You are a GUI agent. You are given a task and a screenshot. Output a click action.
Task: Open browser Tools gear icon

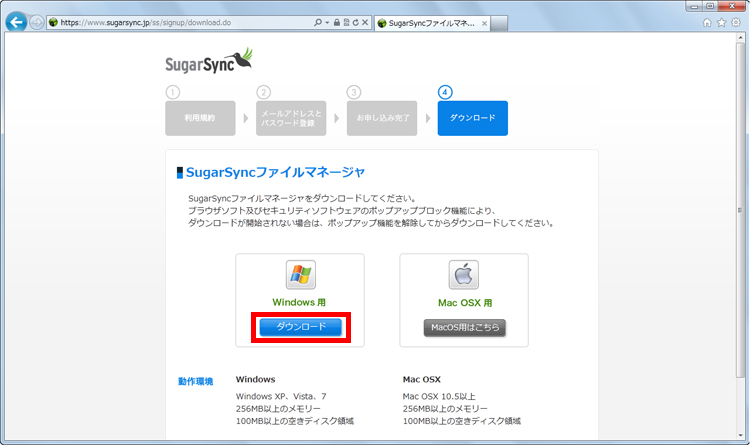coord(736,22)
